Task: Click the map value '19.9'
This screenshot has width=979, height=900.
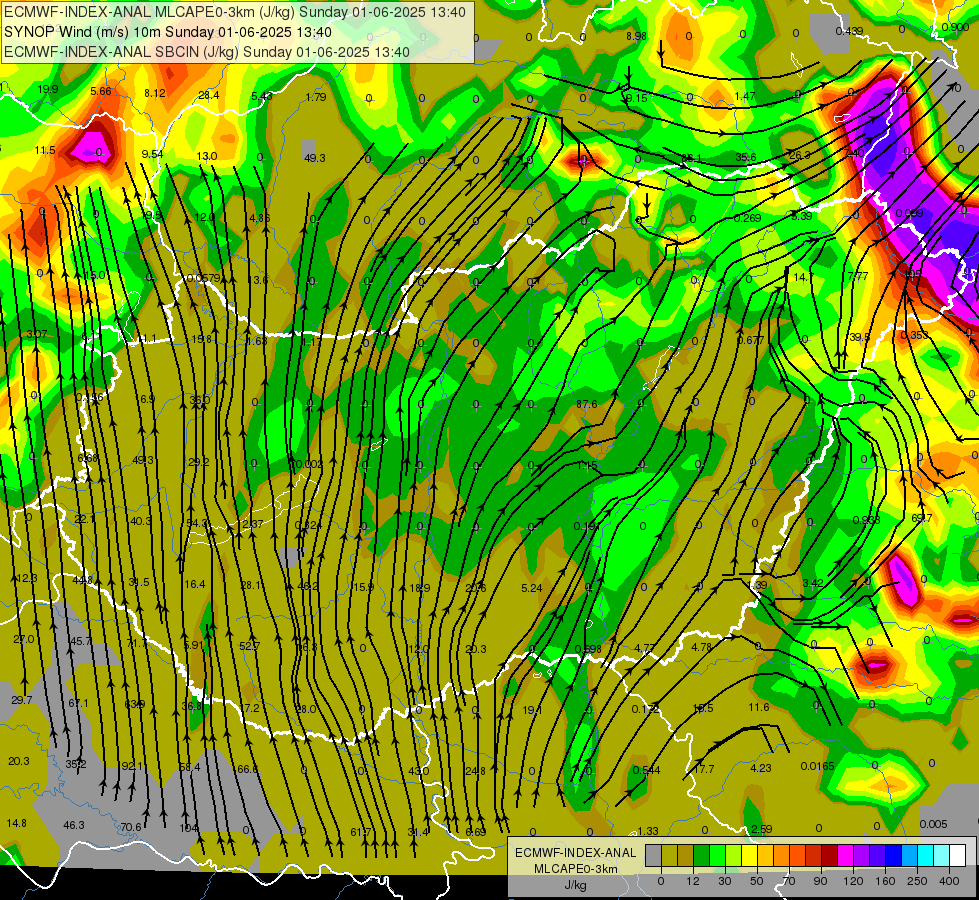Action: (x=47, y=89)
